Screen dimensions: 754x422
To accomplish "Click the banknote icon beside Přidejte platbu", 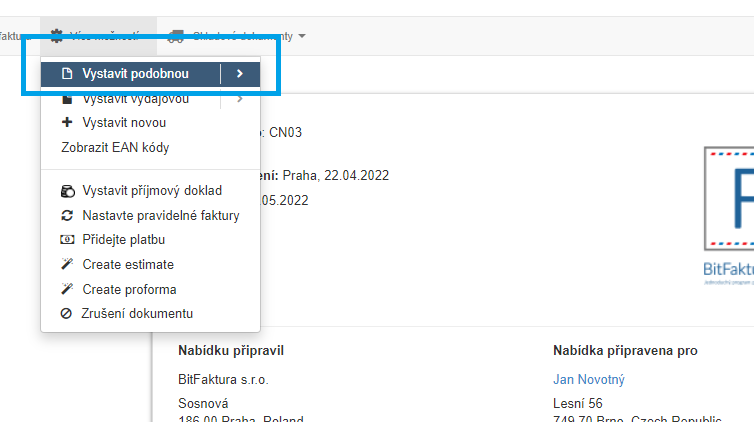I will [x=67, y=240].
